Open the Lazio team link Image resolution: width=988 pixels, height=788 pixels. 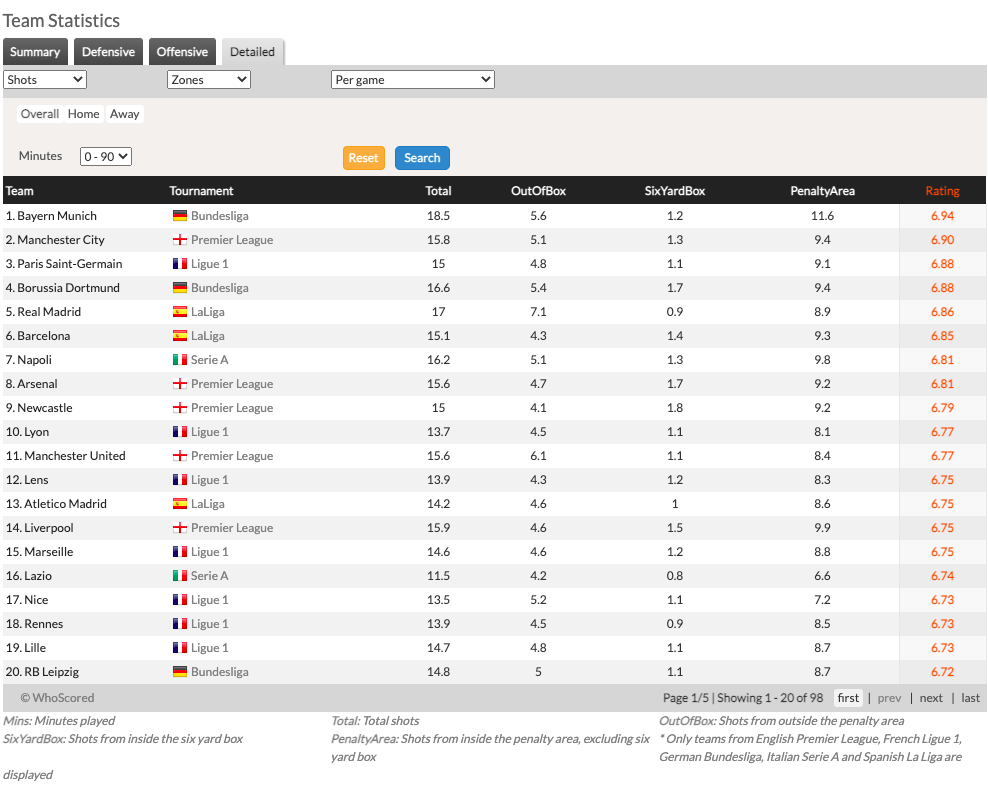[38, 576]
